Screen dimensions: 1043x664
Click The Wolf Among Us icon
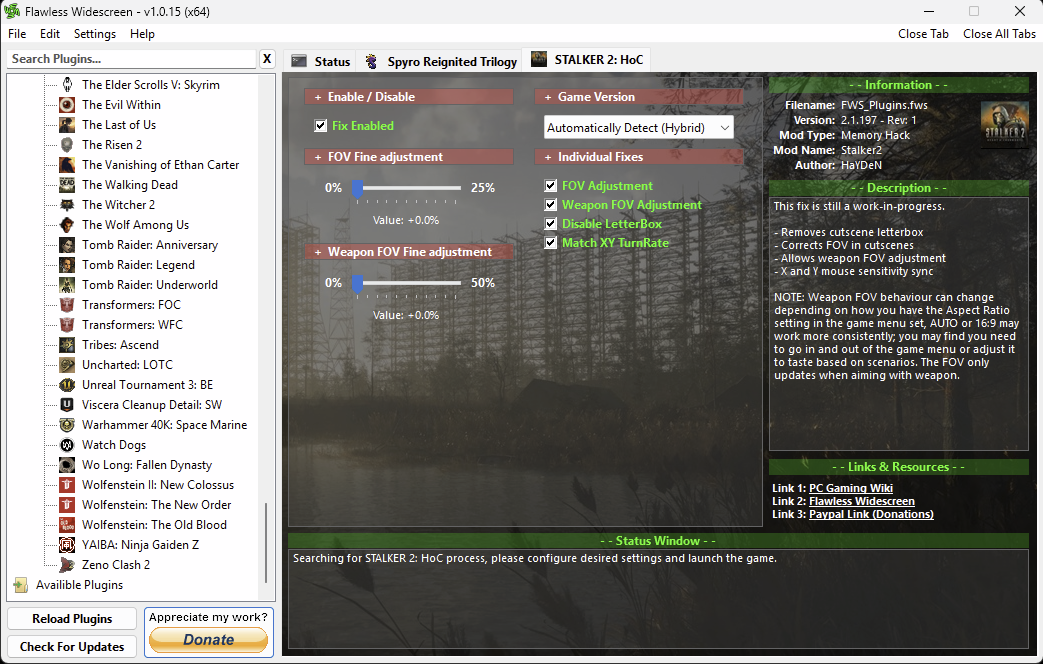pos(67,224)
